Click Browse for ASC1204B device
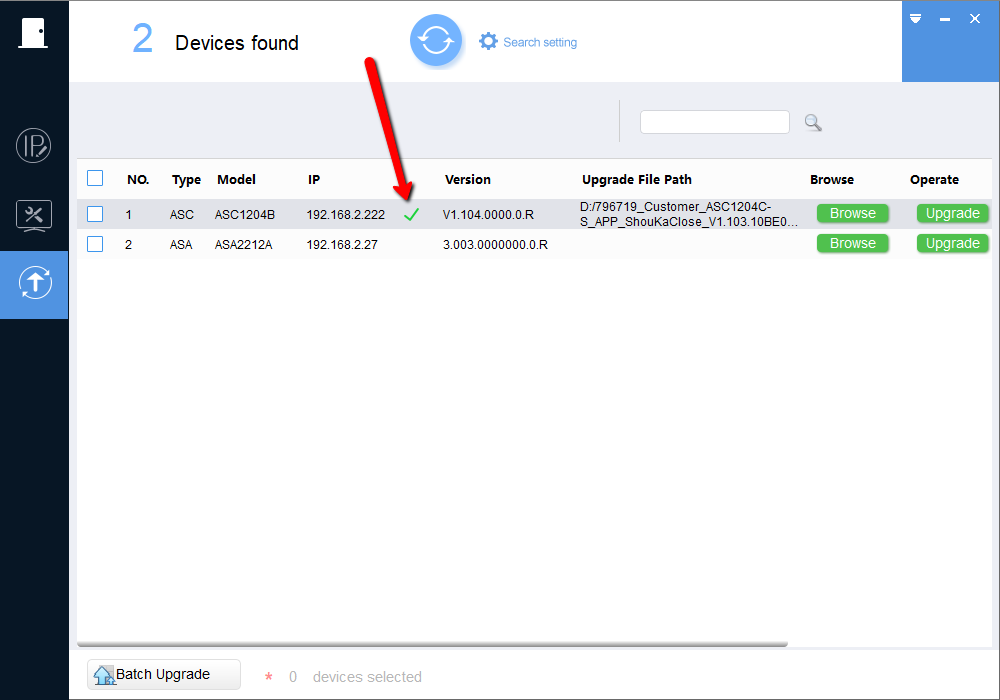This screenshot has height=700, width=1000. (x=853, y=213)
